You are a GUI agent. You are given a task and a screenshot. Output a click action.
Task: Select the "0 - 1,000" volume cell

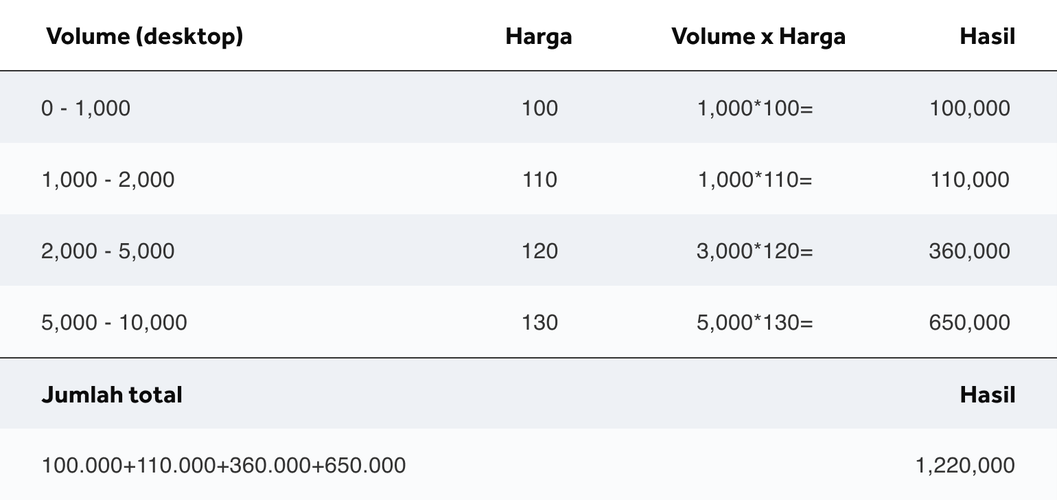[86, 108]
